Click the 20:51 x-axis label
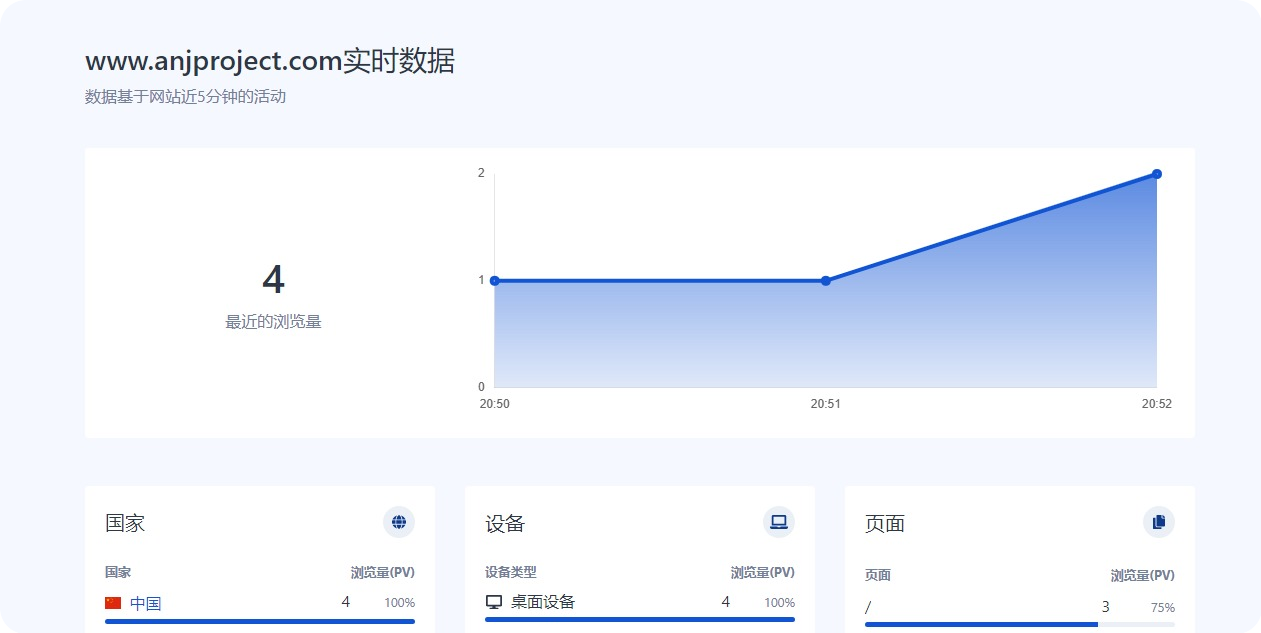The height and width of the screenshot is (633, 1261). point(825,404)
